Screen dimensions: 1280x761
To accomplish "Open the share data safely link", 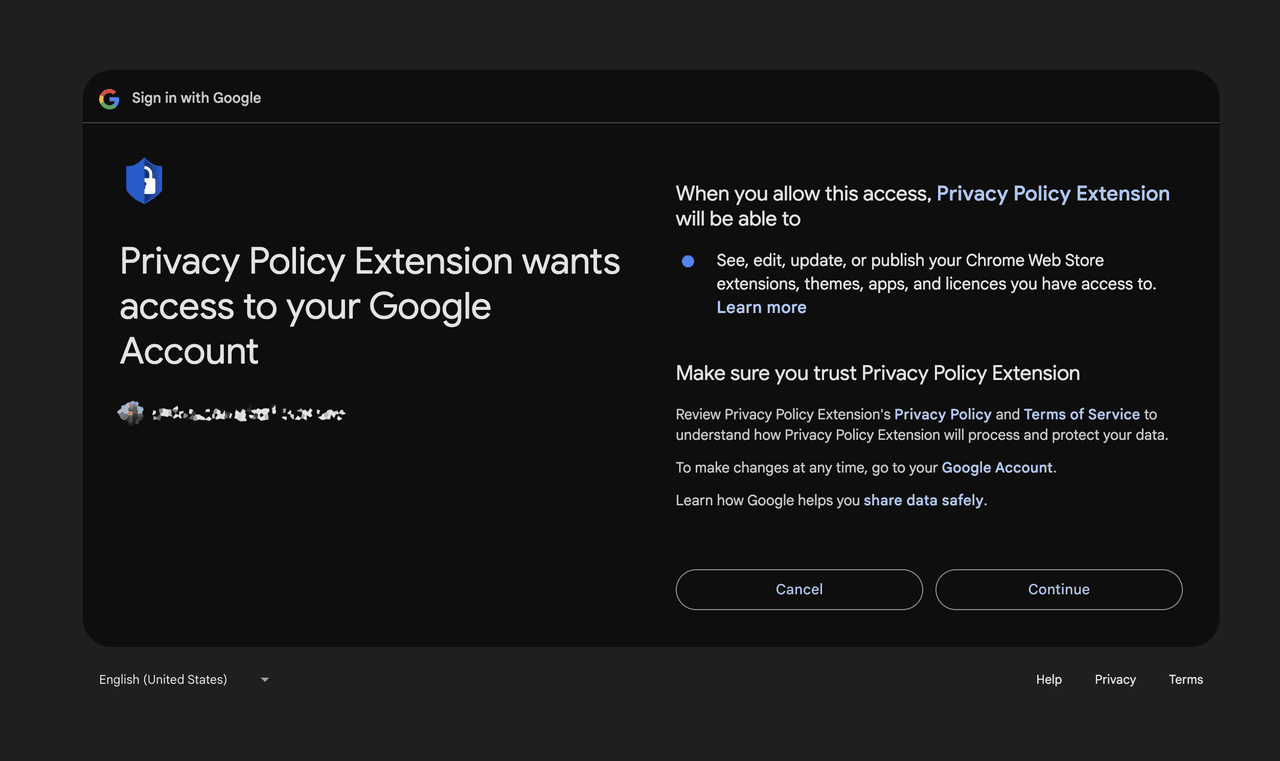I will (923, 500).
